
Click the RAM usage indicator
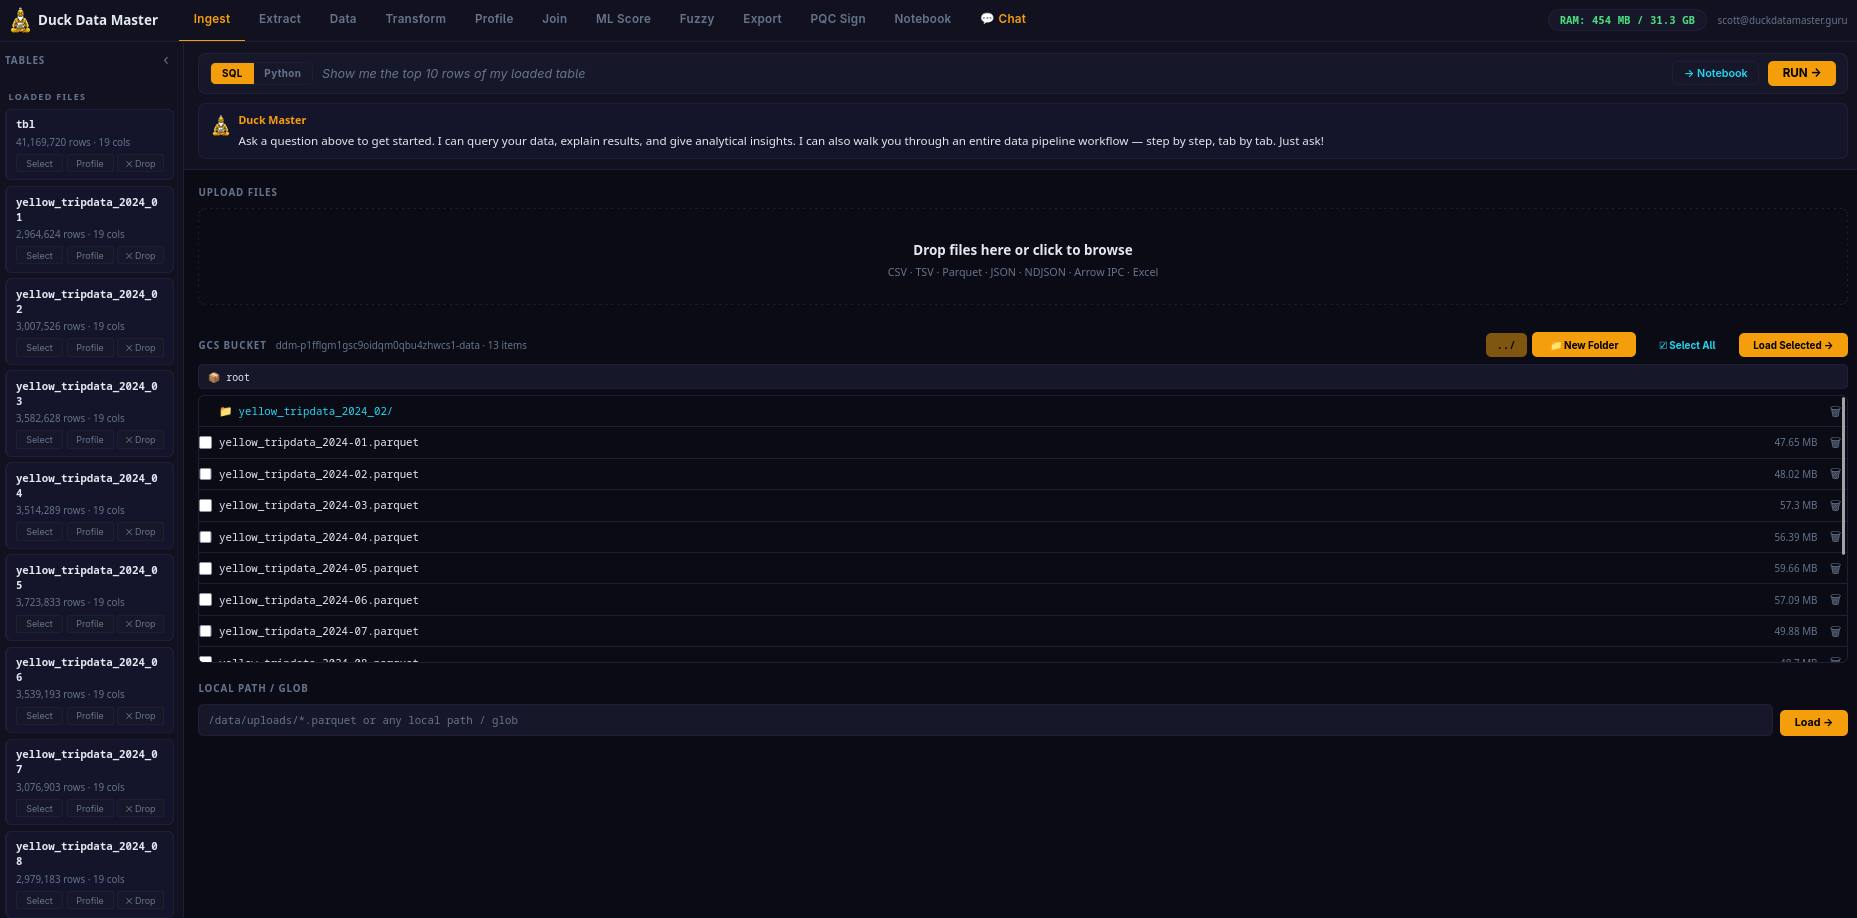pos(1627,20)
